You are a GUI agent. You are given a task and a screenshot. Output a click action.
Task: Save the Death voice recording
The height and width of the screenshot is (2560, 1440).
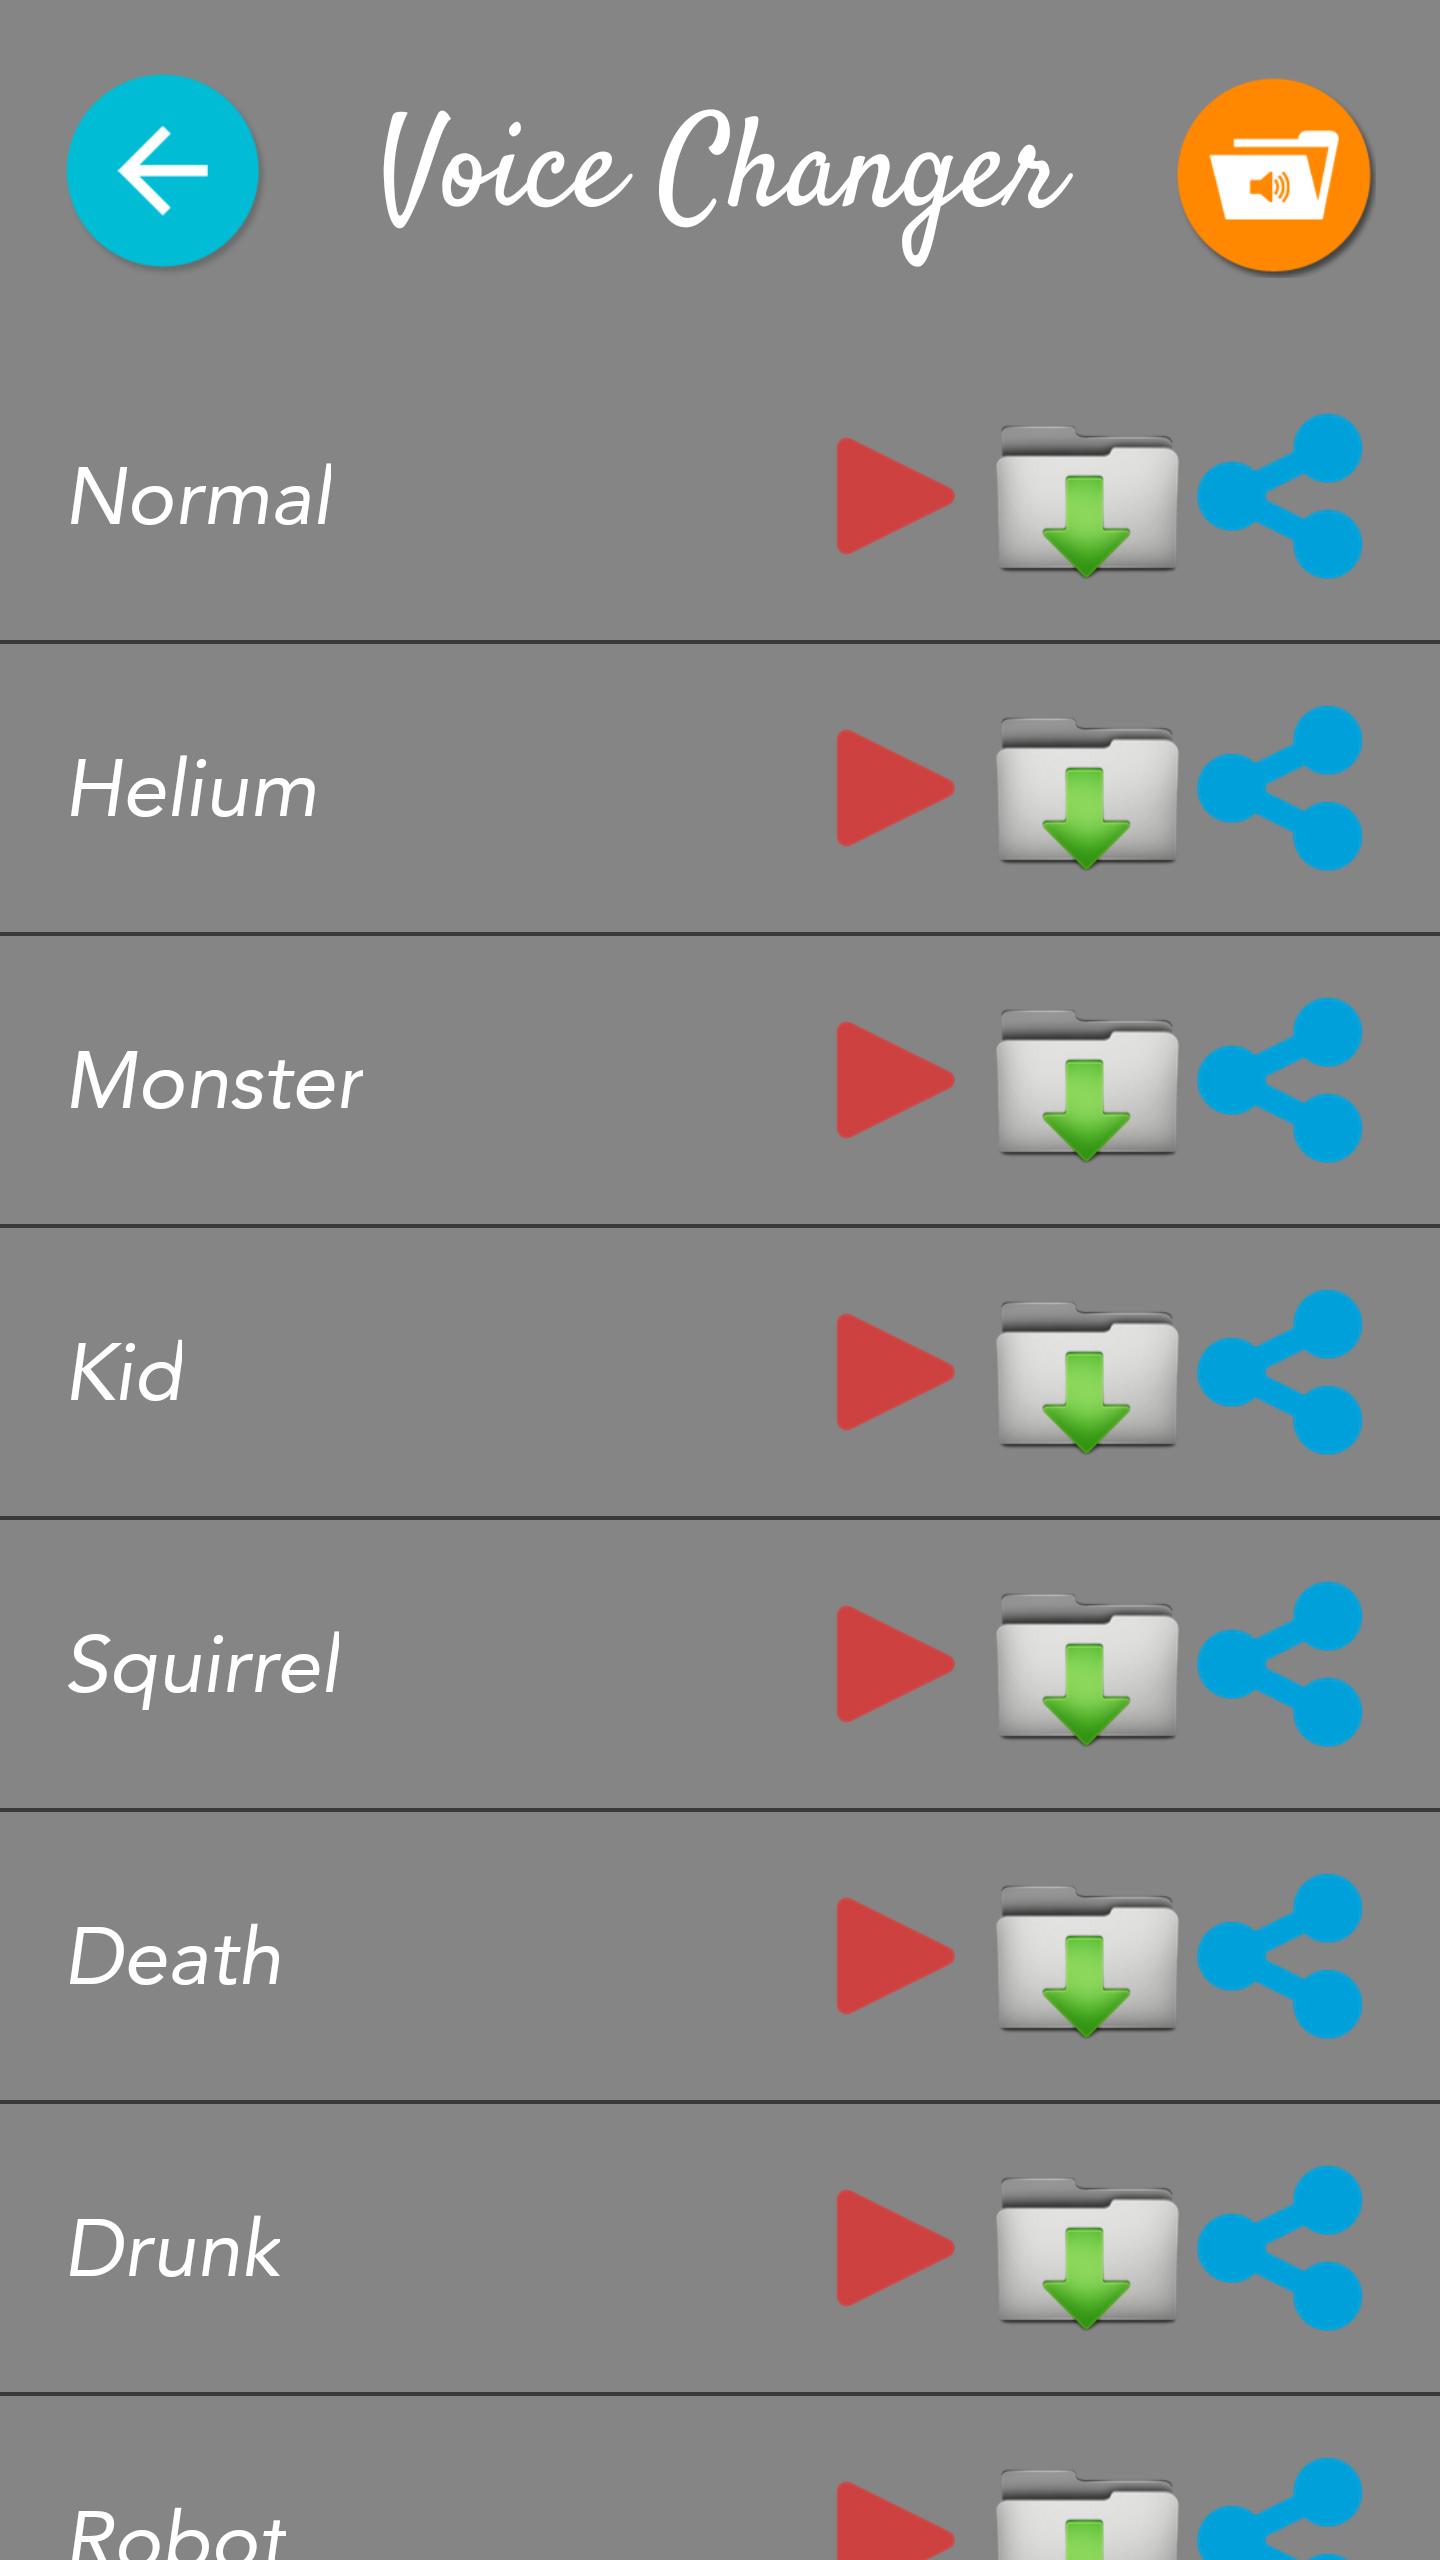(x=1087, y=1960)
